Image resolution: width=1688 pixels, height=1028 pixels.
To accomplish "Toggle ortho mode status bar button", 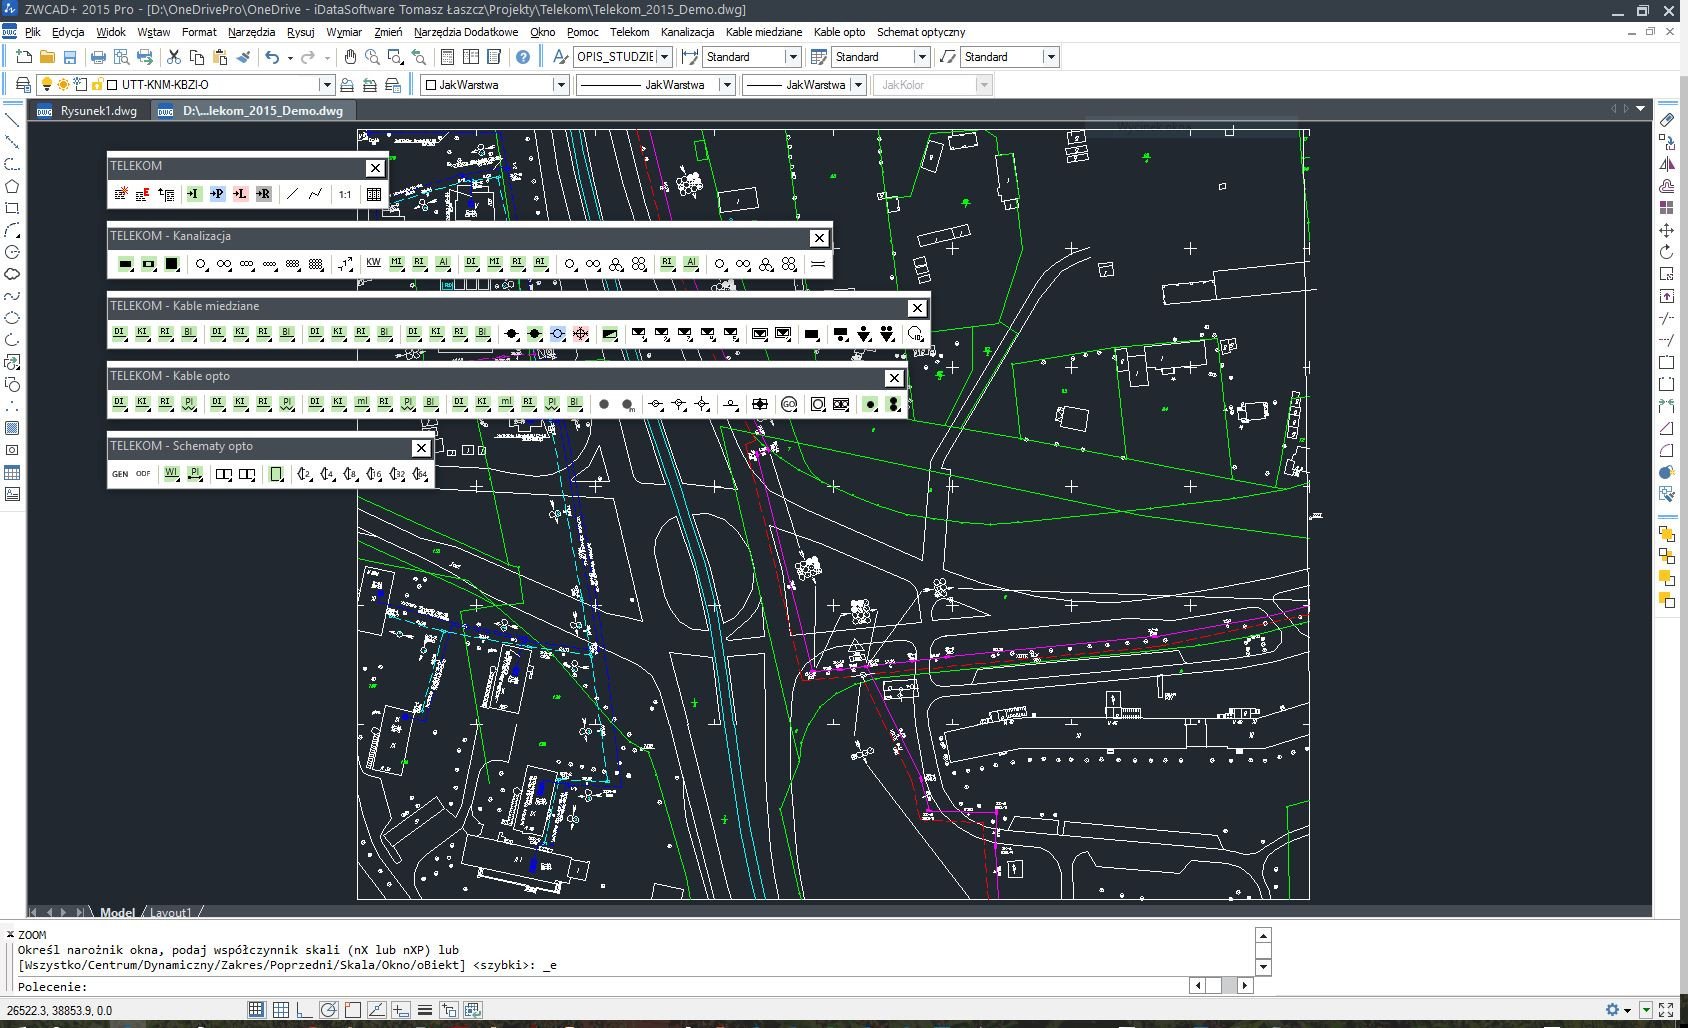I will 304,1010.
